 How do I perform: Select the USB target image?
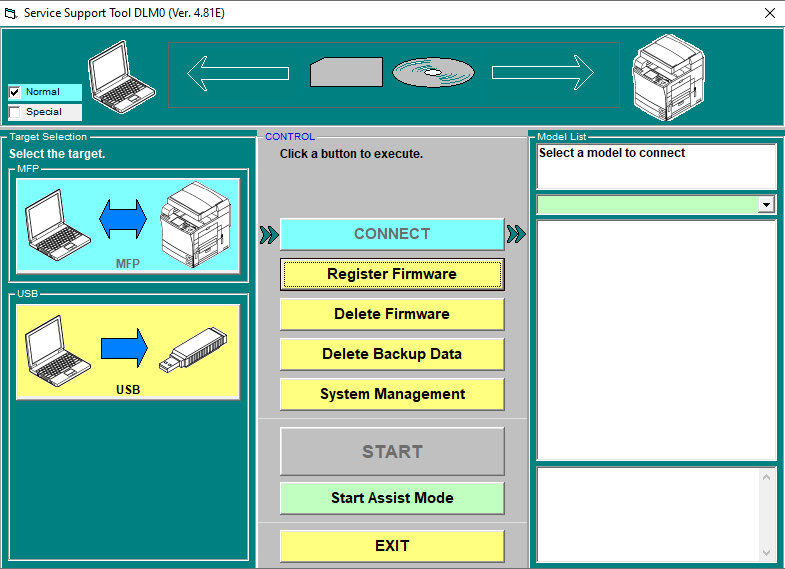click(x=128, y=351)
